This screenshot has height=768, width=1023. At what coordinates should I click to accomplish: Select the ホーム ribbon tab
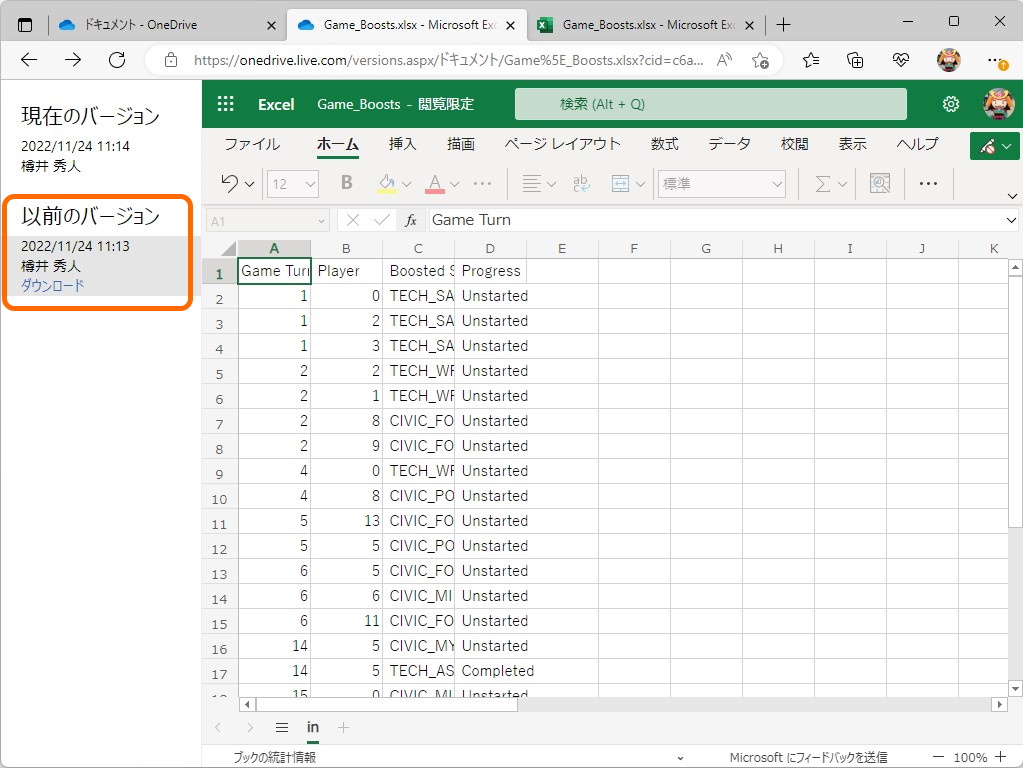click(x=337, y=144)
